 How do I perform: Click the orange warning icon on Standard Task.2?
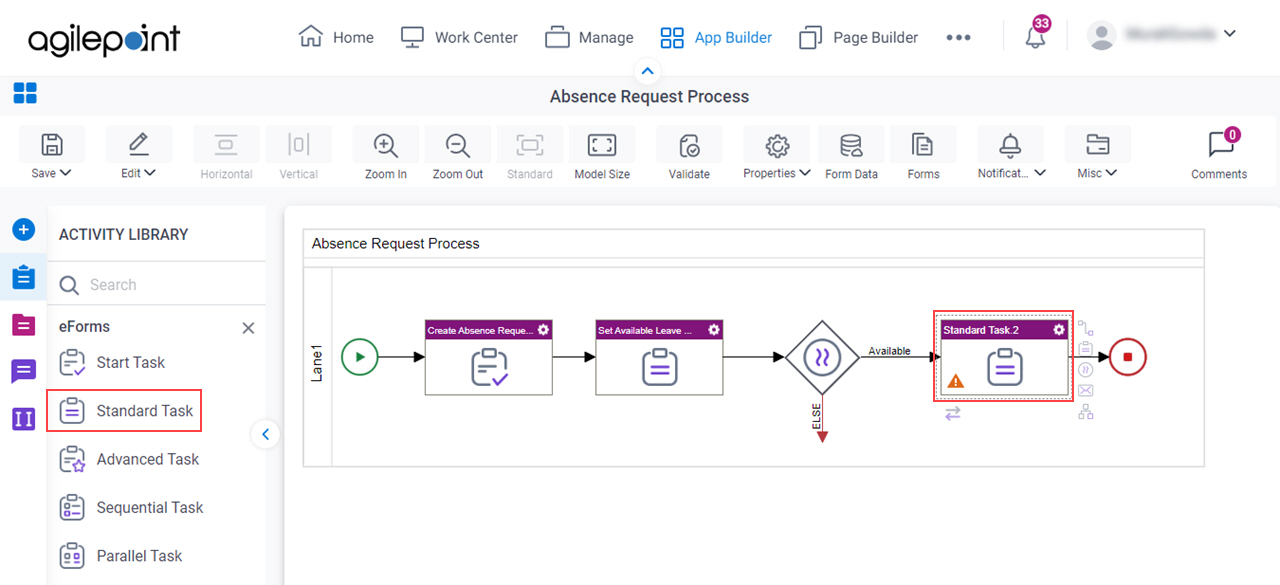pos(955,380)
